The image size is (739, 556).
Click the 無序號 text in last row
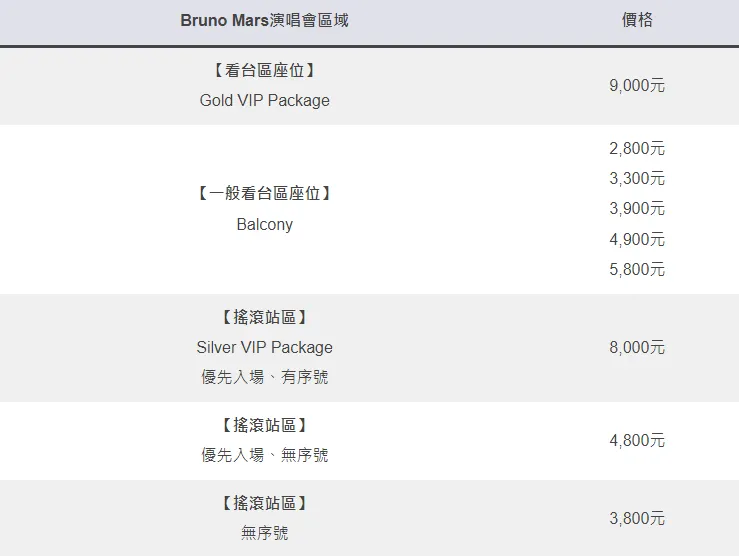264,533
